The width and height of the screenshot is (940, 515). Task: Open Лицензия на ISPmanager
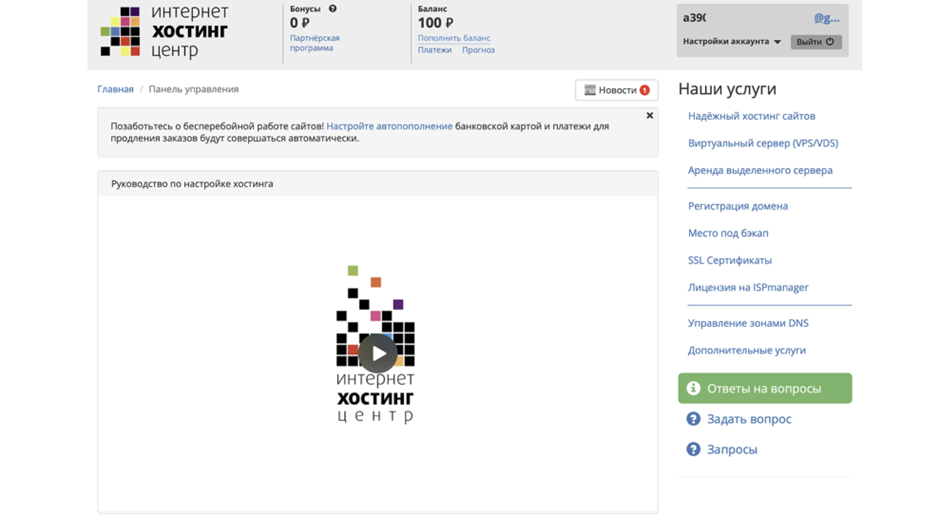pyautogui.click(x=748, y=287)
